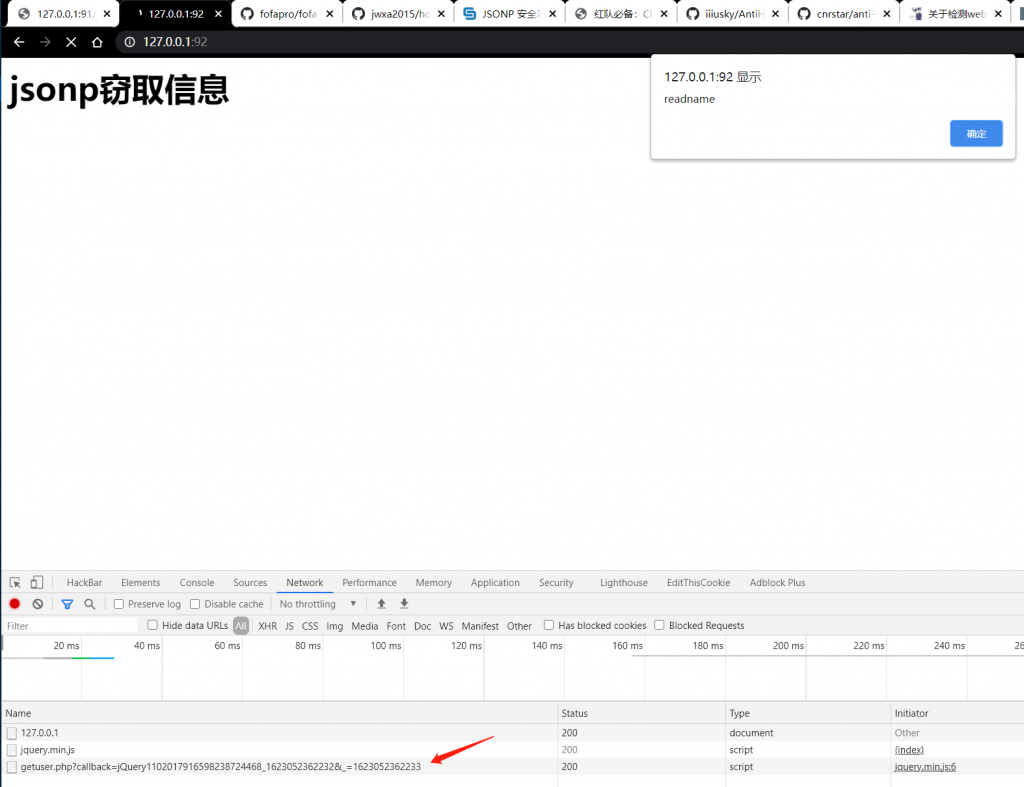Filter requests by CSS type

[310, 626]
